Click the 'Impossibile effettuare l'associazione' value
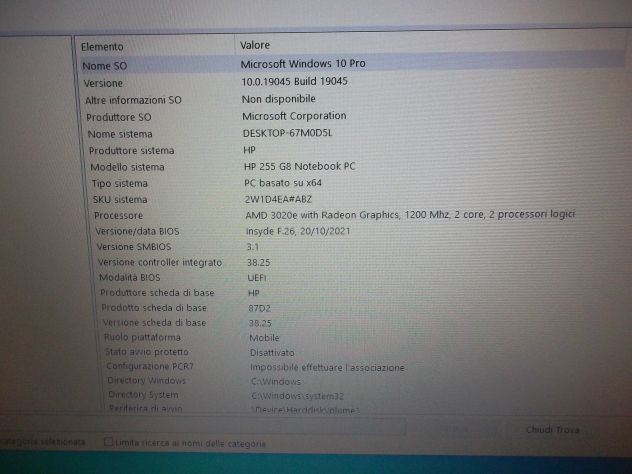632x474 pixels. point(327,368)
